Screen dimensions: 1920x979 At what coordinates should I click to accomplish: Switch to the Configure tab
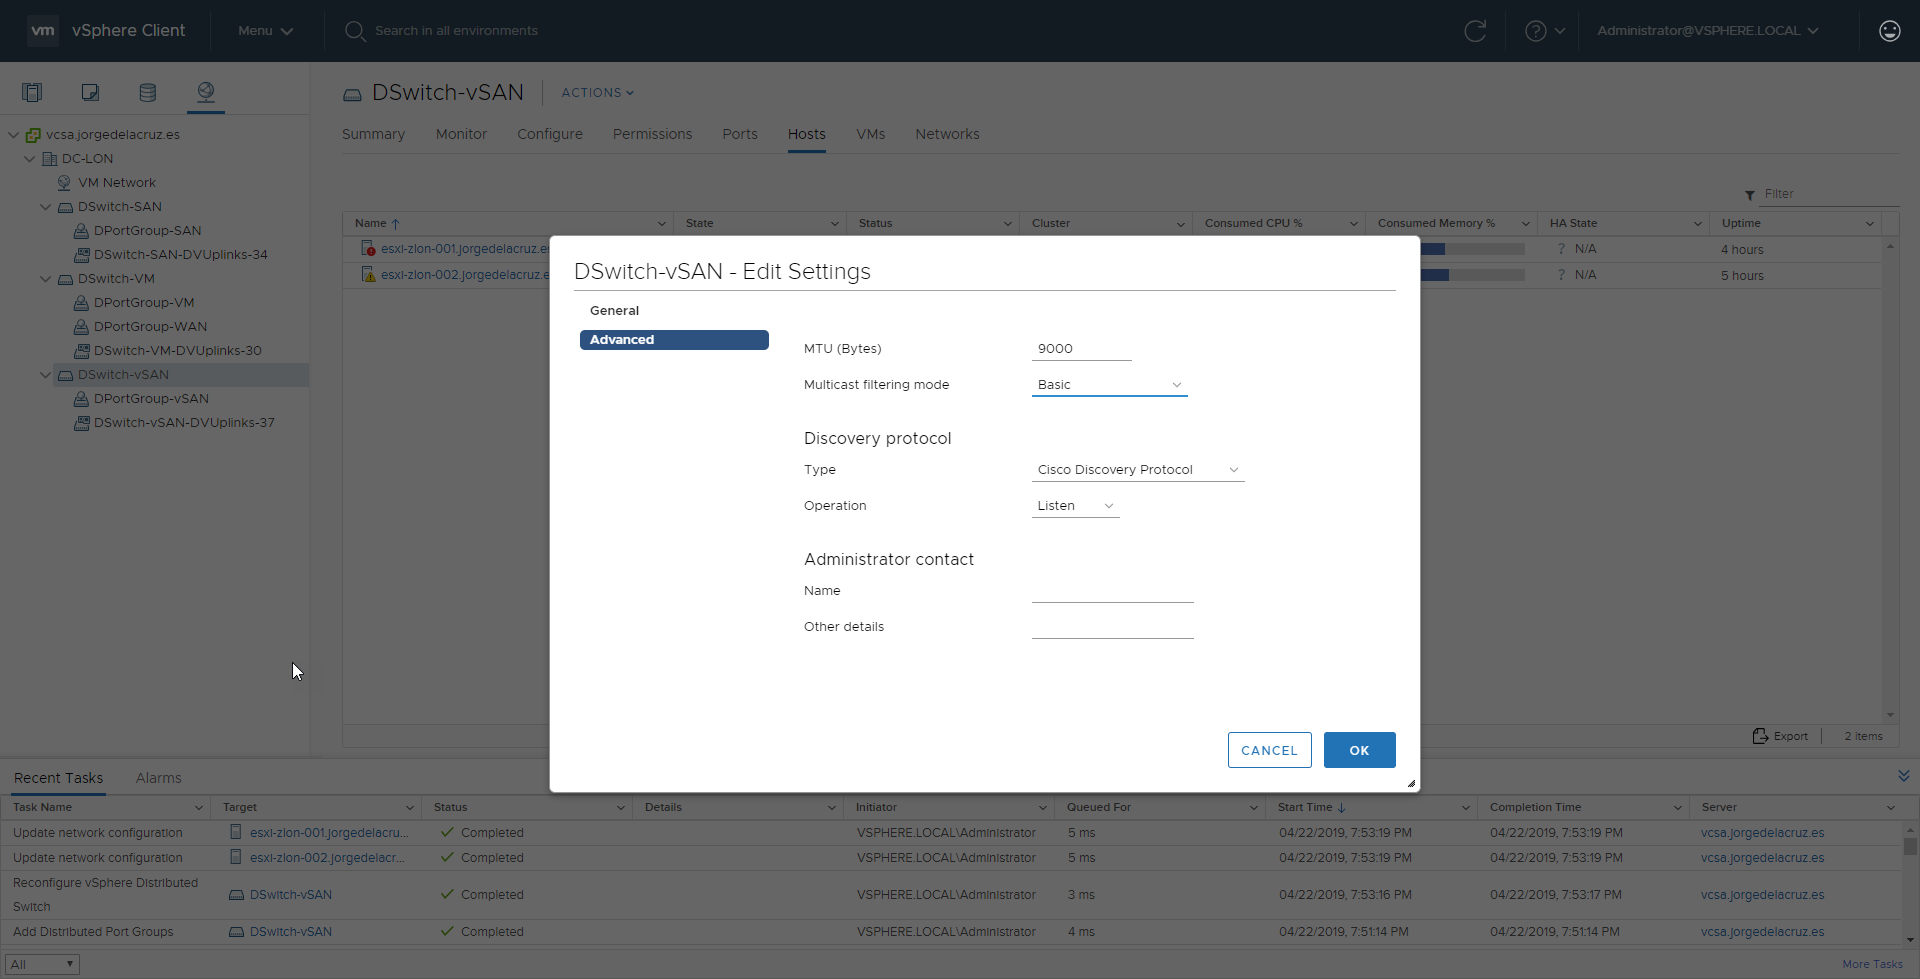tap(550, 134)
